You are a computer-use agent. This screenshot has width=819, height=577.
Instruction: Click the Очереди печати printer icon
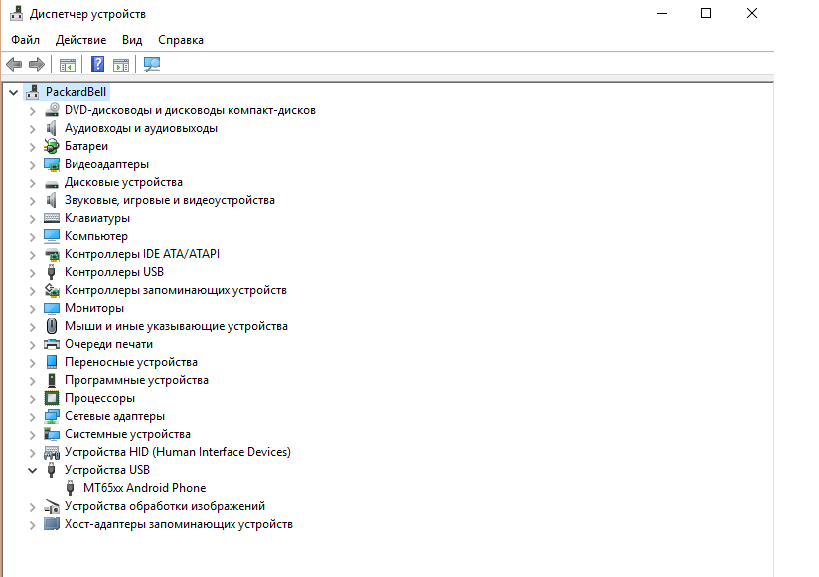point(52,344)
